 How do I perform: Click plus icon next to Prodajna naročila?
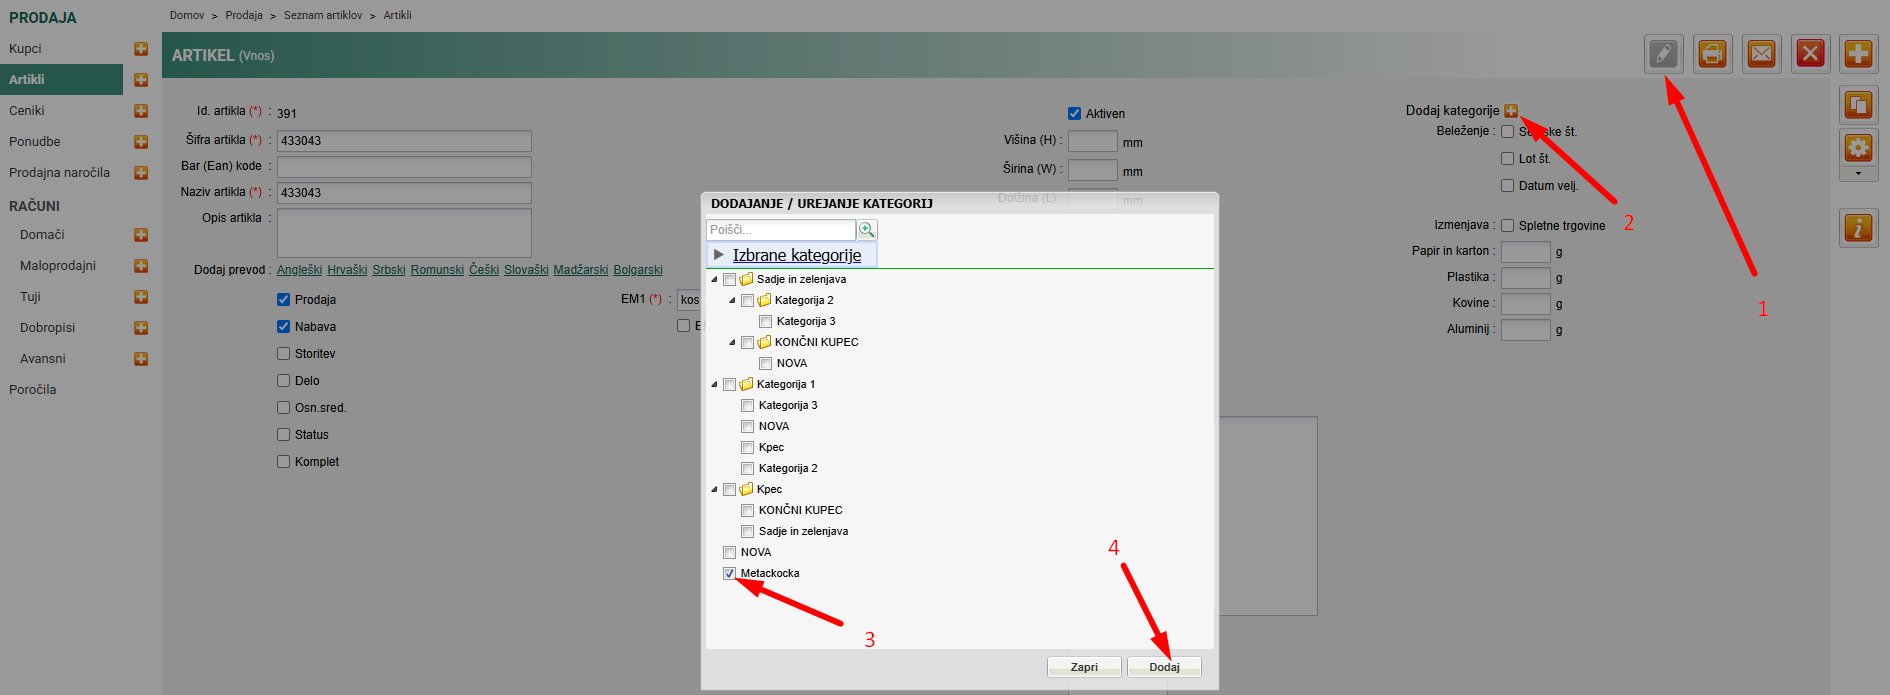141,173
